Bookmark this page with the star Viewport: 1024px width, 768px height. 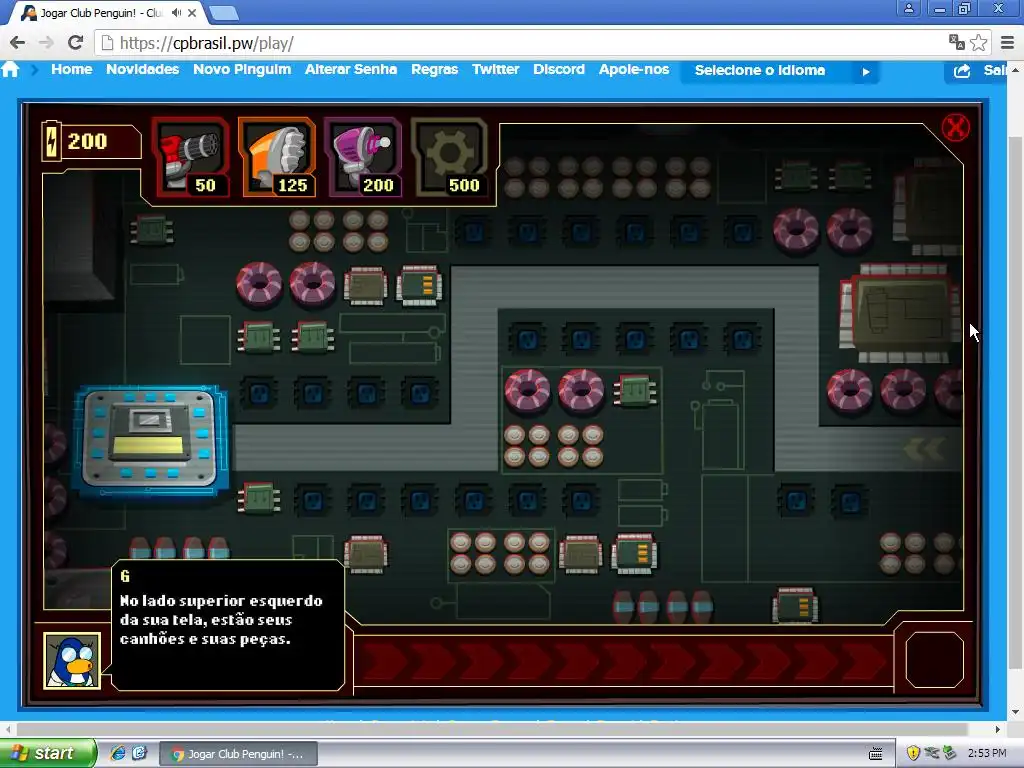[978, 43]
